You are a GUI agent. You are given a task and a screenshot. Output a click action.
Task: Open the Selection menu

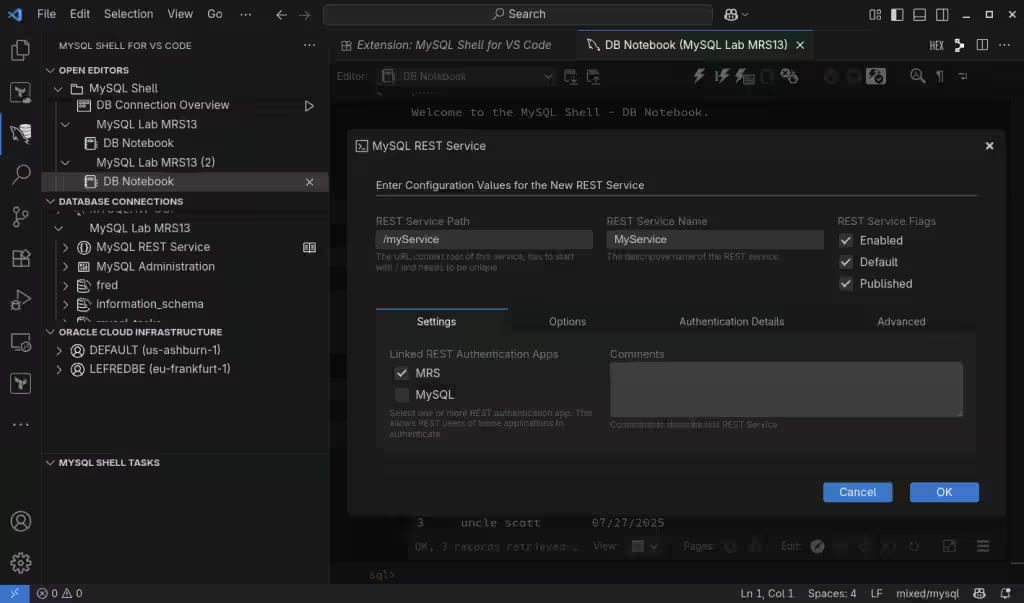128,14
